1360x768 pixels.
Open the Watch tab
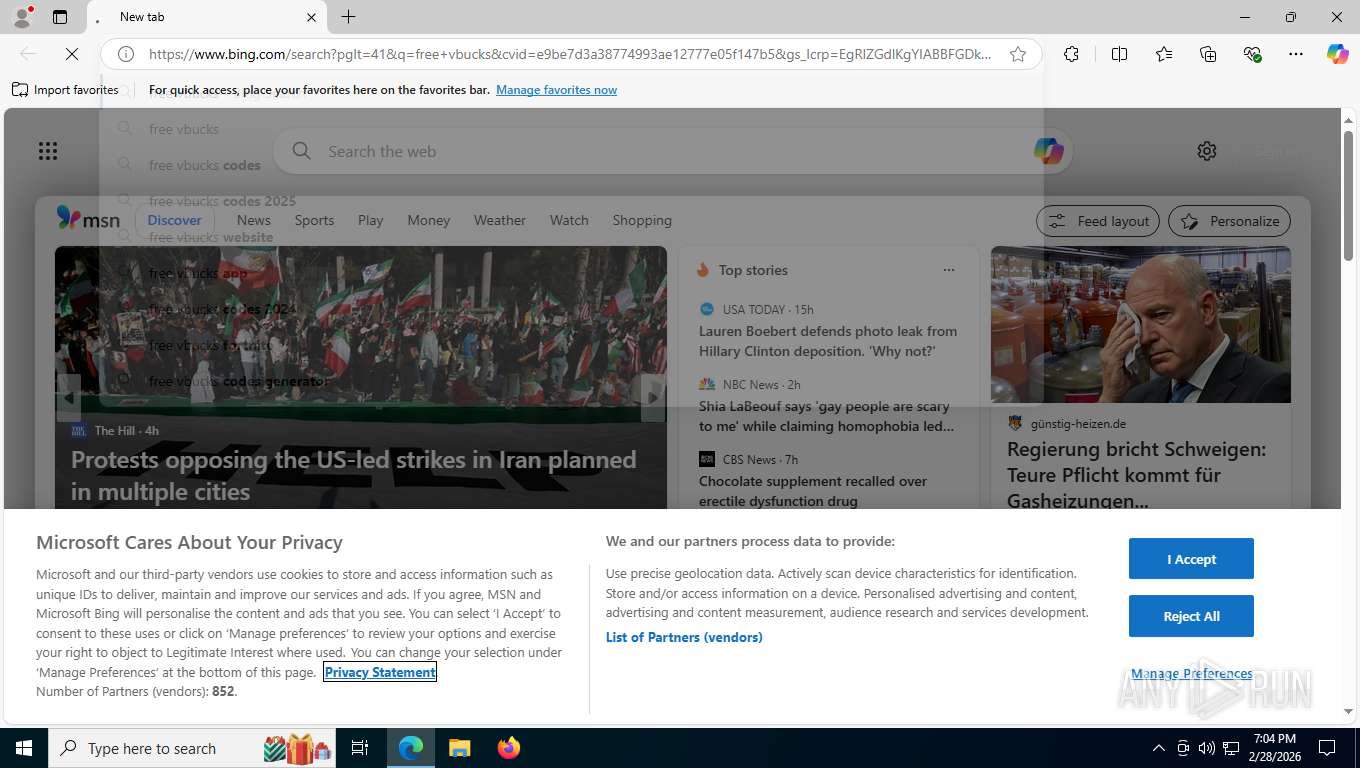(569, 220)
